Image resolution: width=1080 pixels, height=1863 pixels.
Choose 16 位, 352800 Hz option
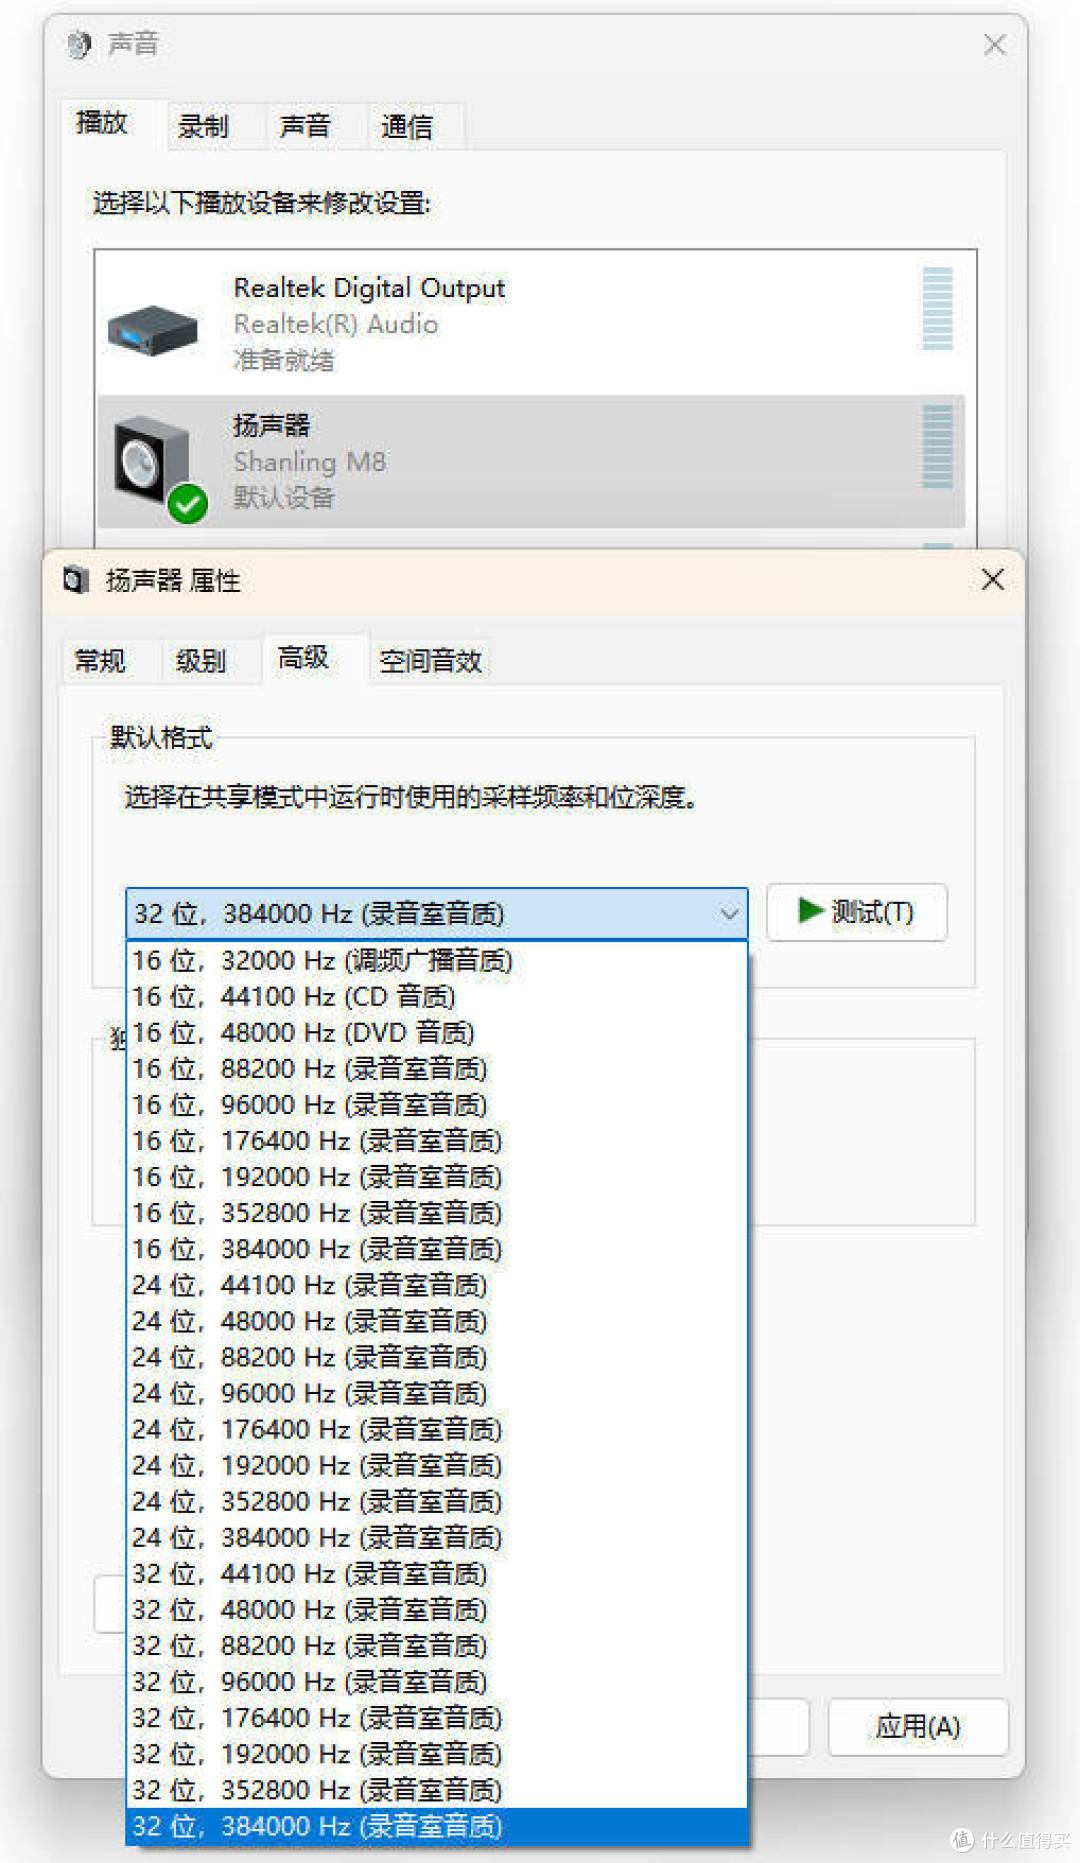coord(437,1212)
